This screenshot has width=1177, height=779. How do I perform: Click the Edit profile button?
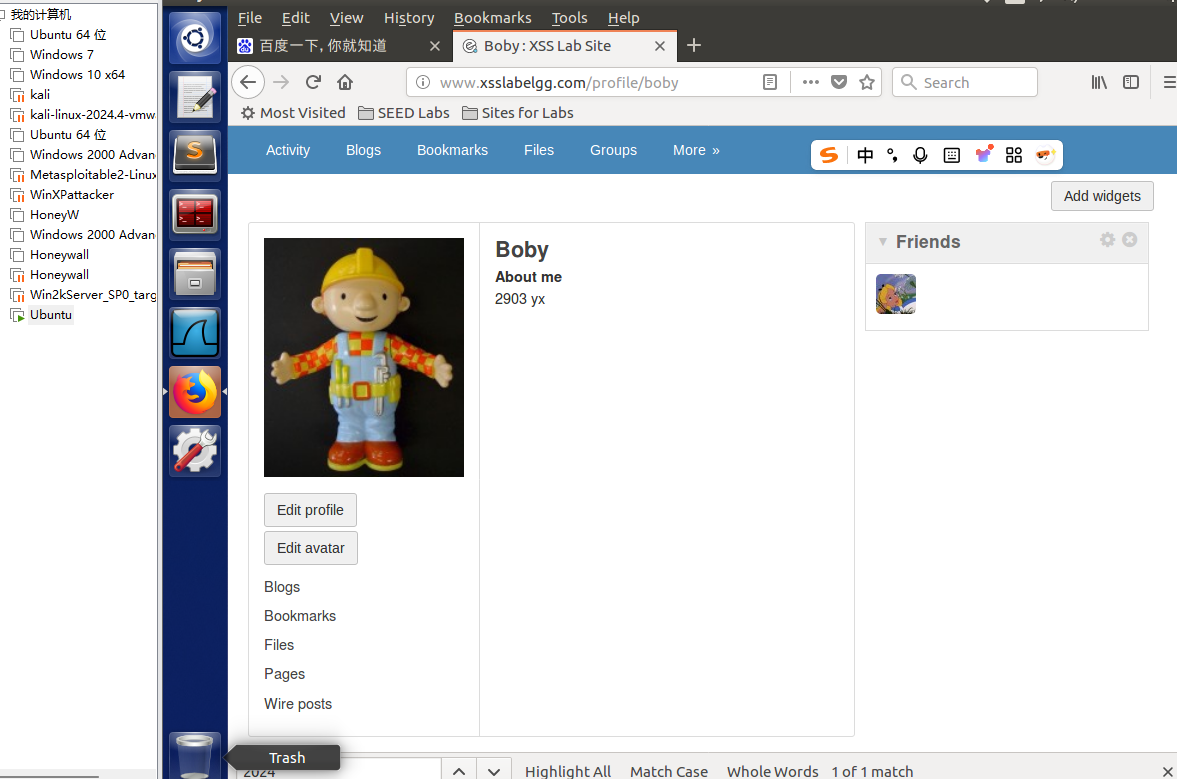pyautogui.click(x=310, y=510)
